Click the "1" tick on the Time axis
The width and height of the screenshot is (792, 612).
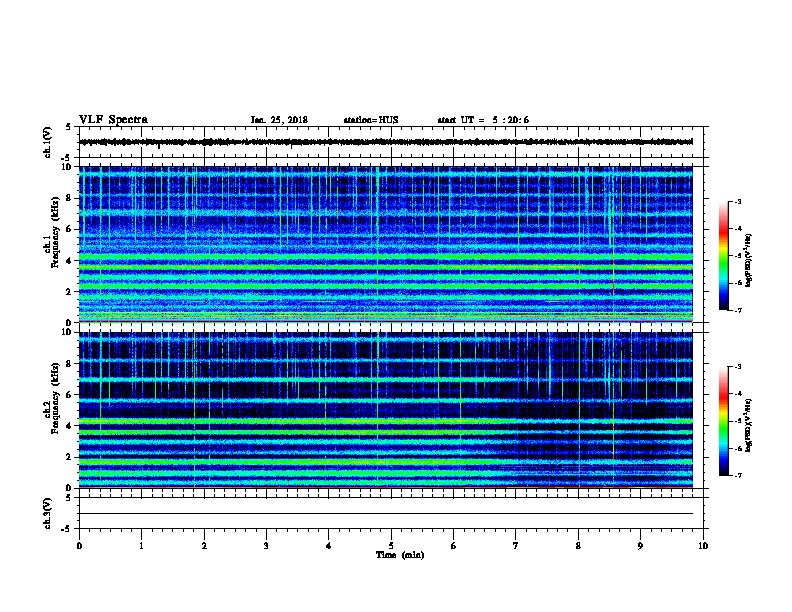coord(141,546)
